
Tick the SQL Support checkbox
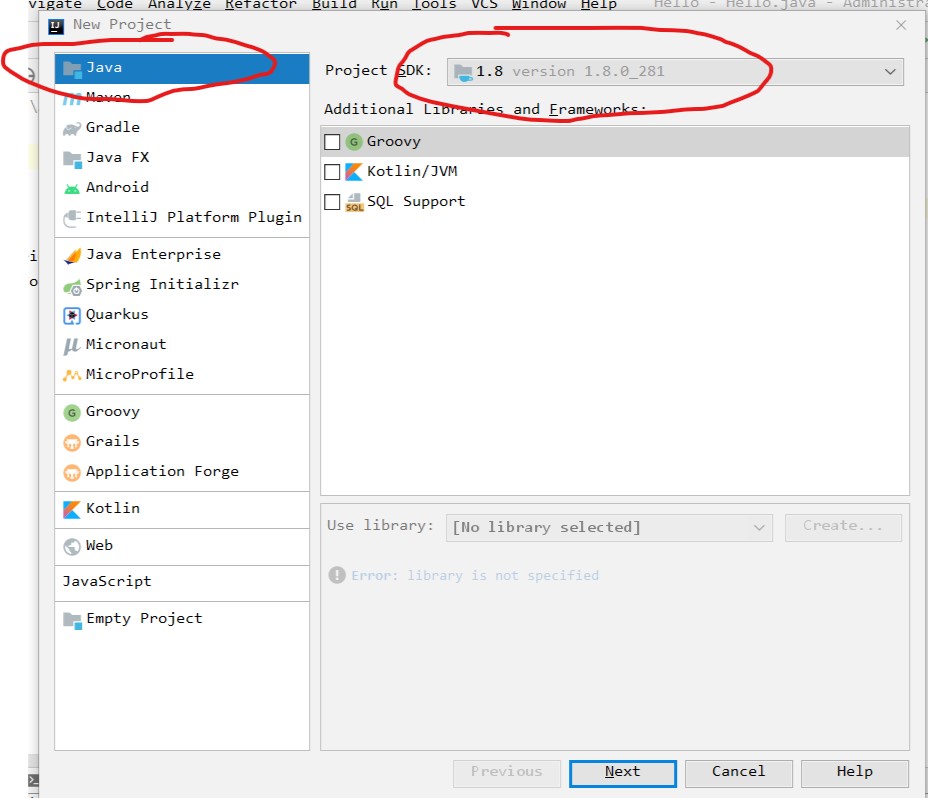(332, 202)
